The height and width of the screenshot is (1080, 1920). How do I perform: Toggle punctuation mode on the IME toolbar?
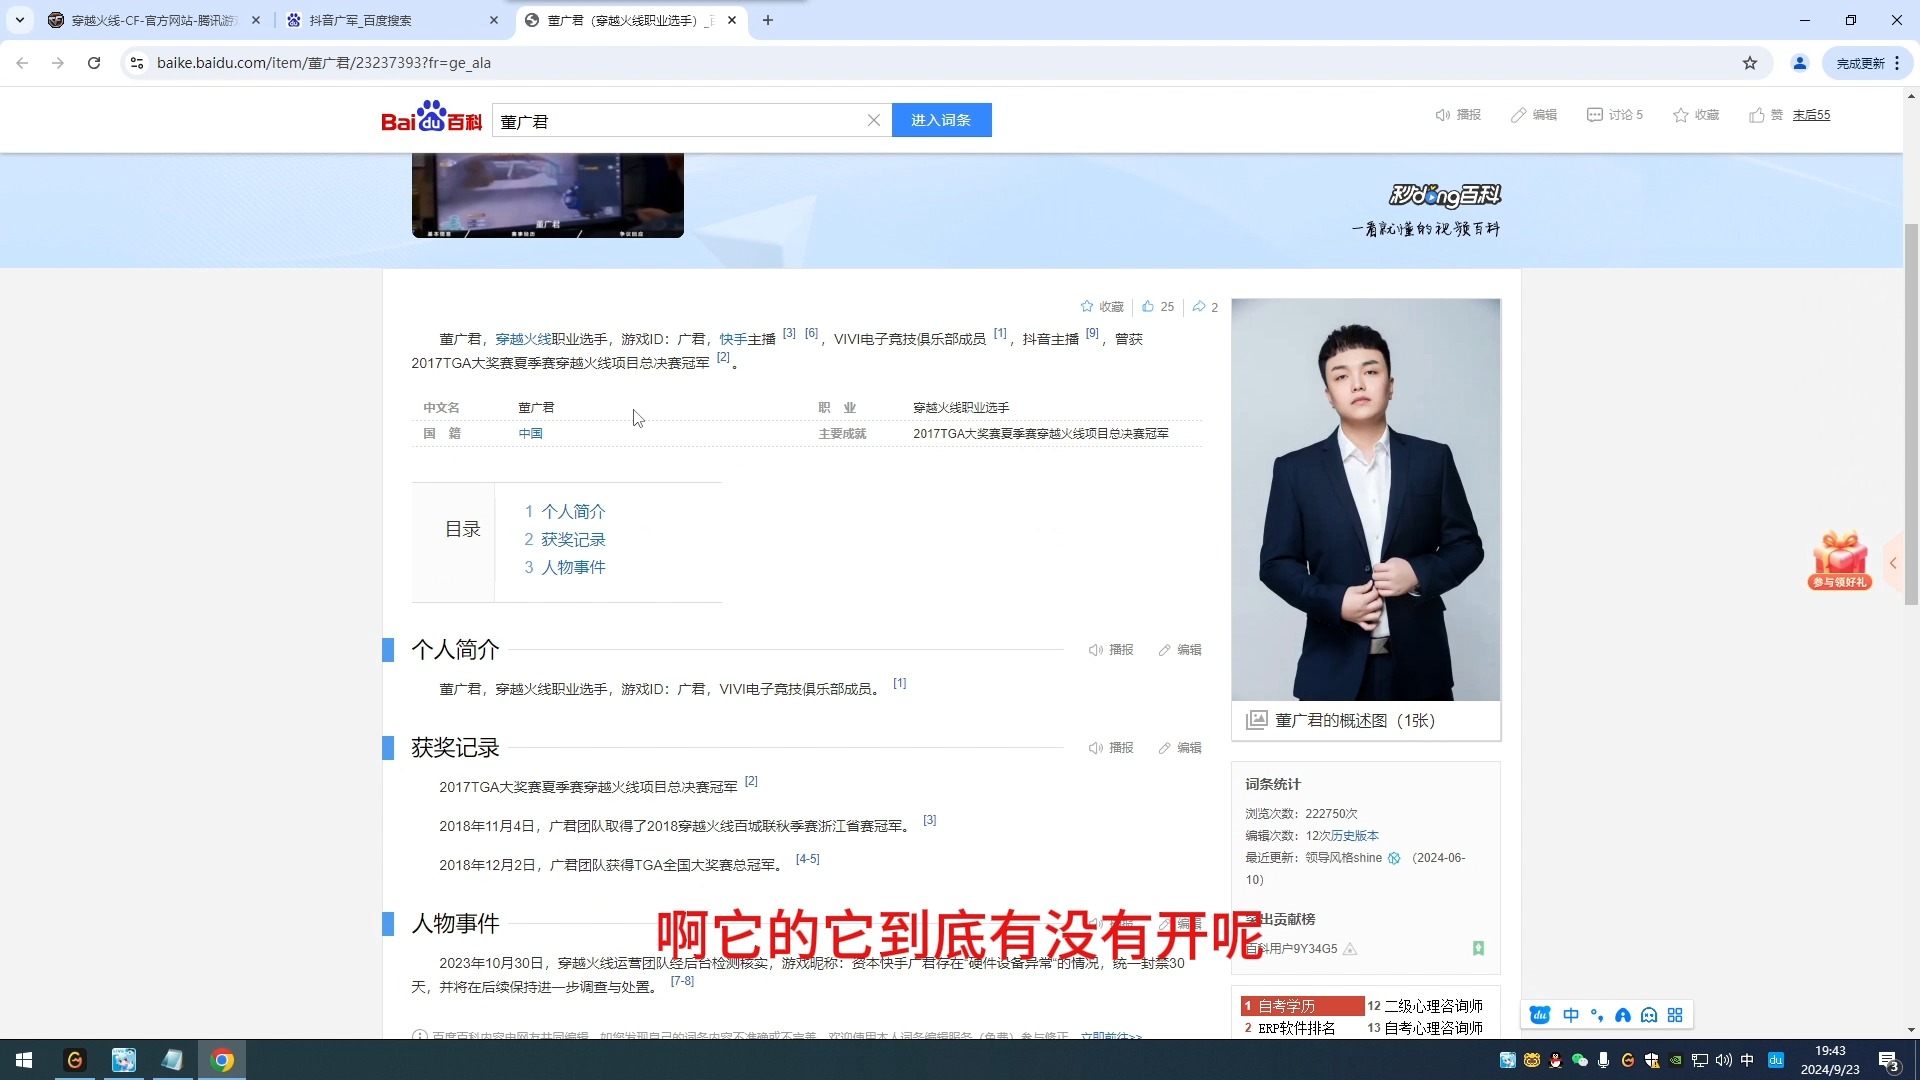pyautogui.click(x=1597, y=1015)
